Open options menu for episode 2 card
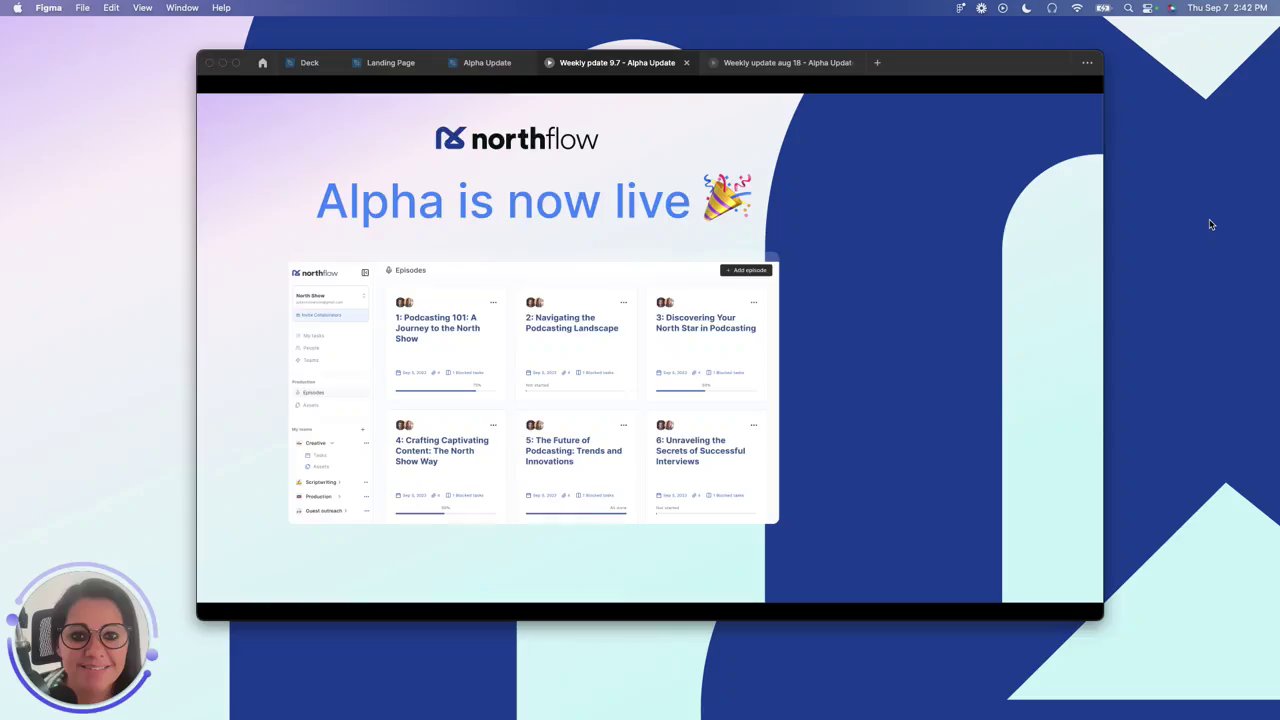This screenshot has width=1280, height=720. (x=623, y=302)
